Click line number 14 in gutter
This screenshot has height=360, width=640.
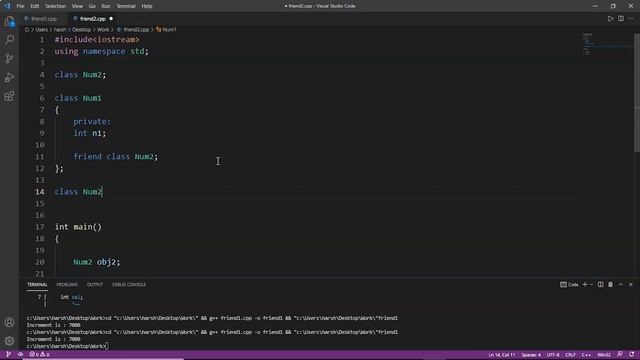pyautogui.click(x=40, y=192)
